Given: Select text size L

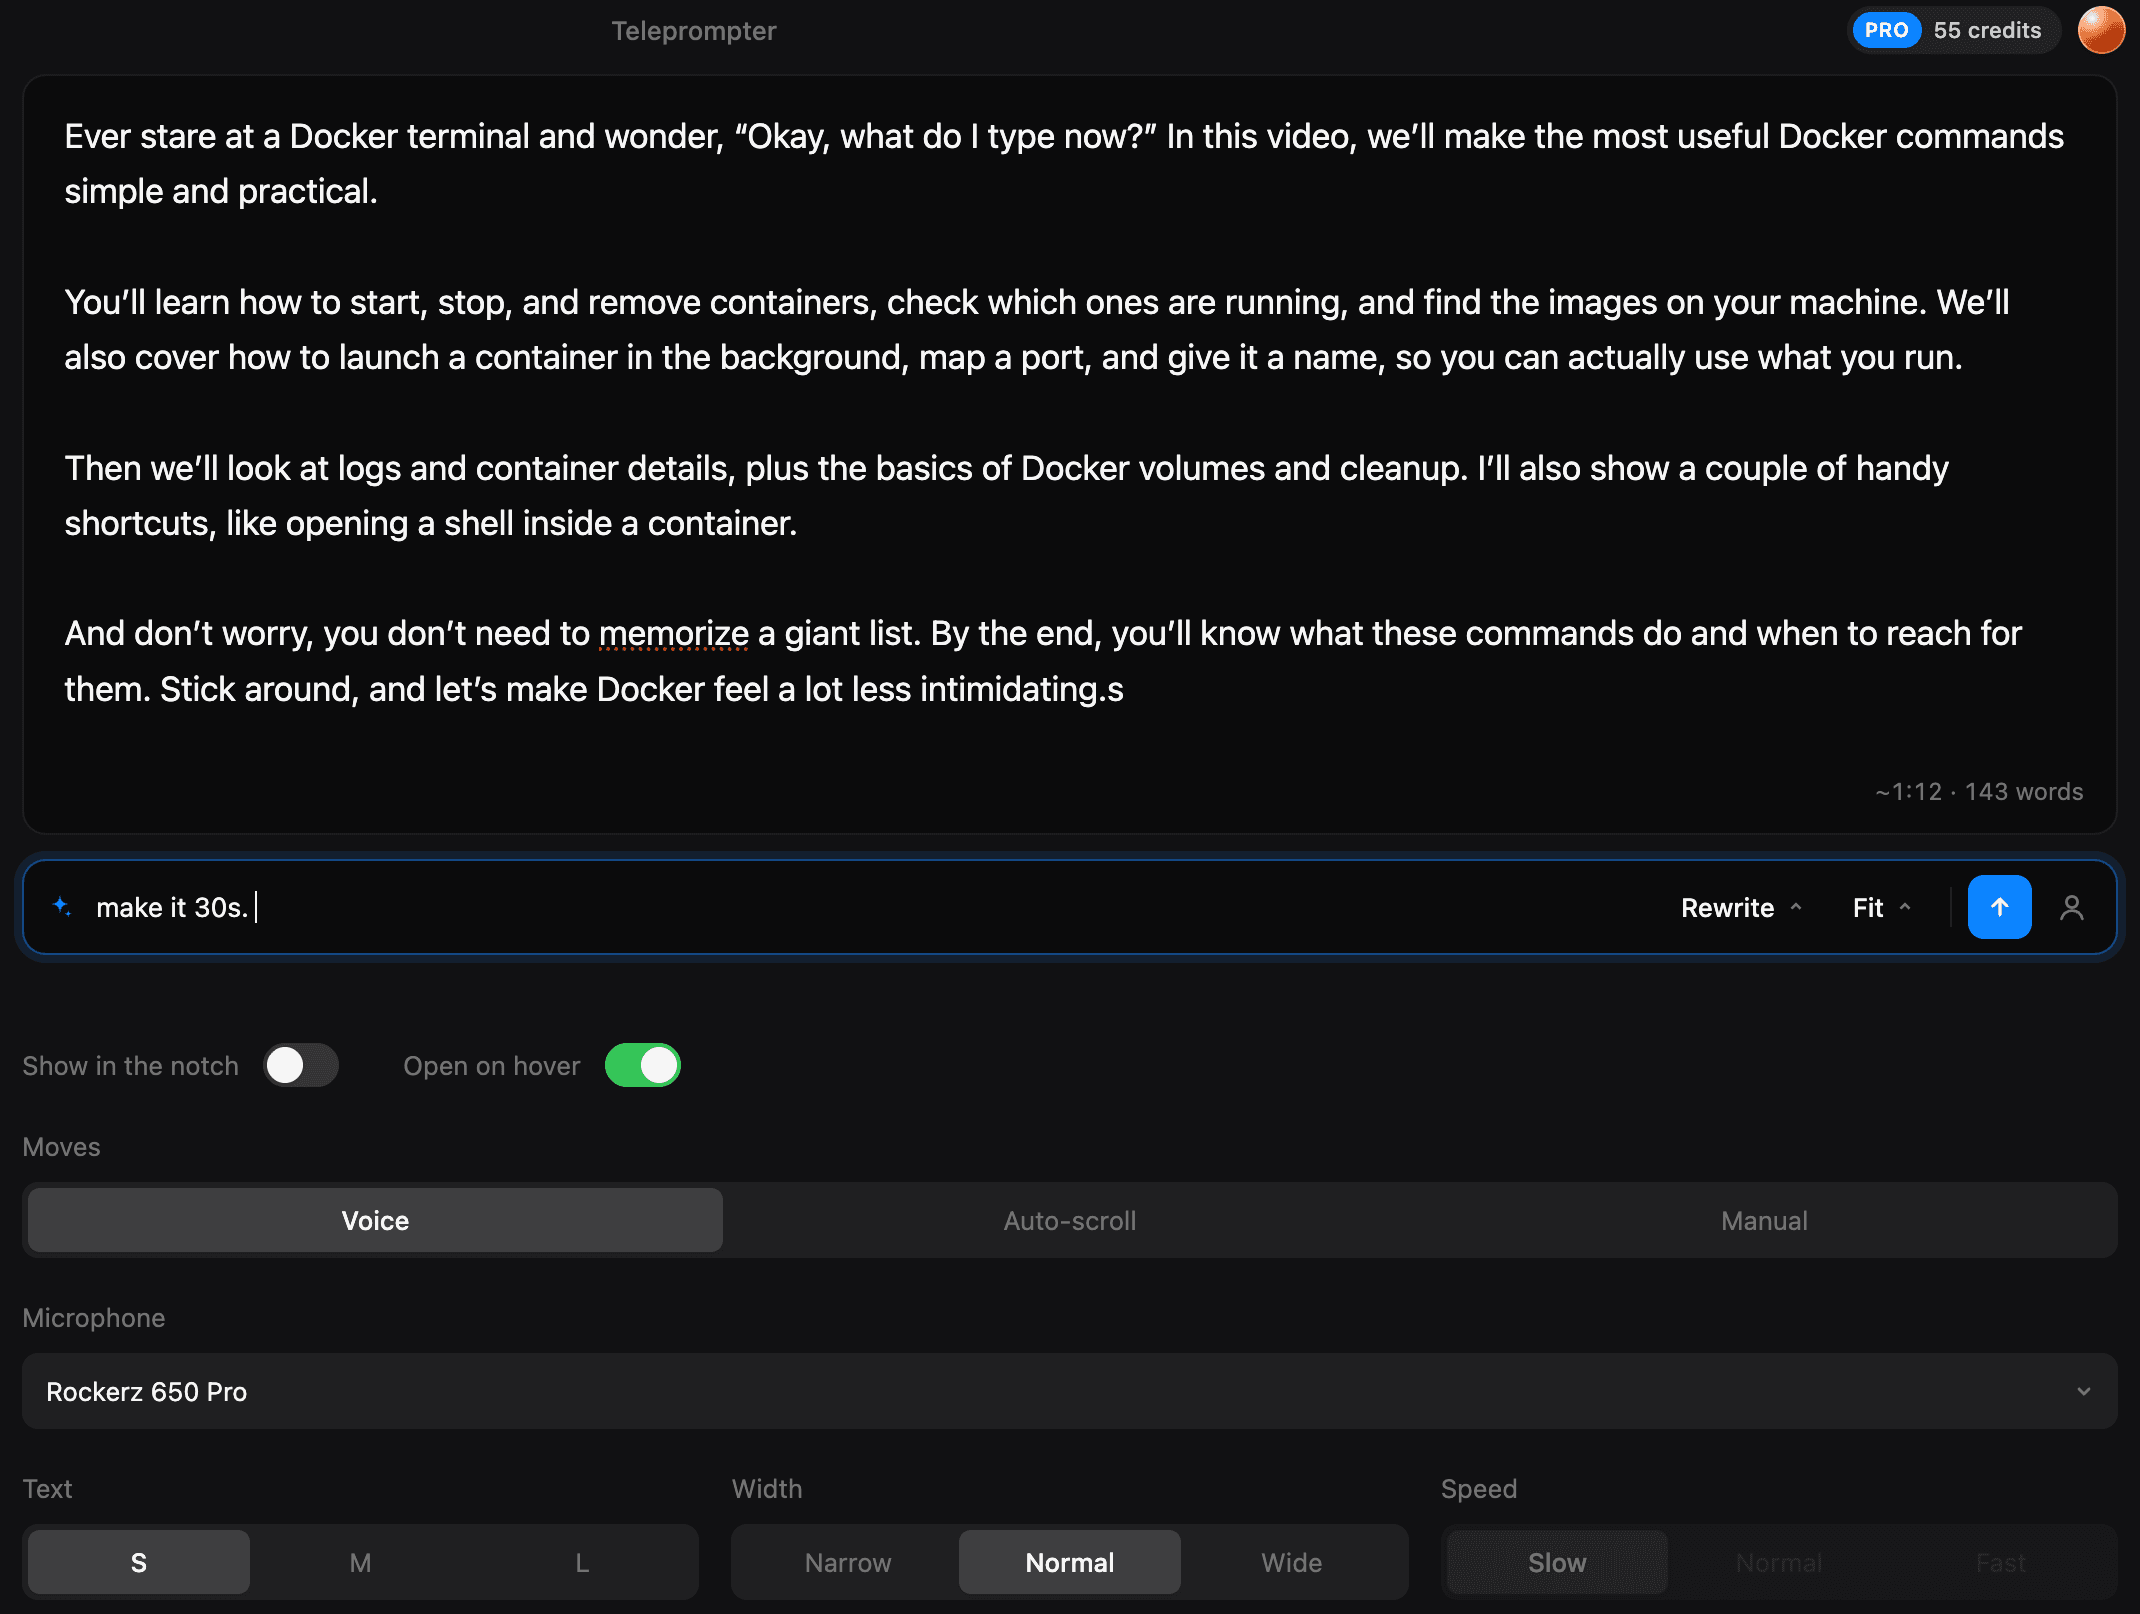Looking at the screenshot, I should (x=582, y=1562).
